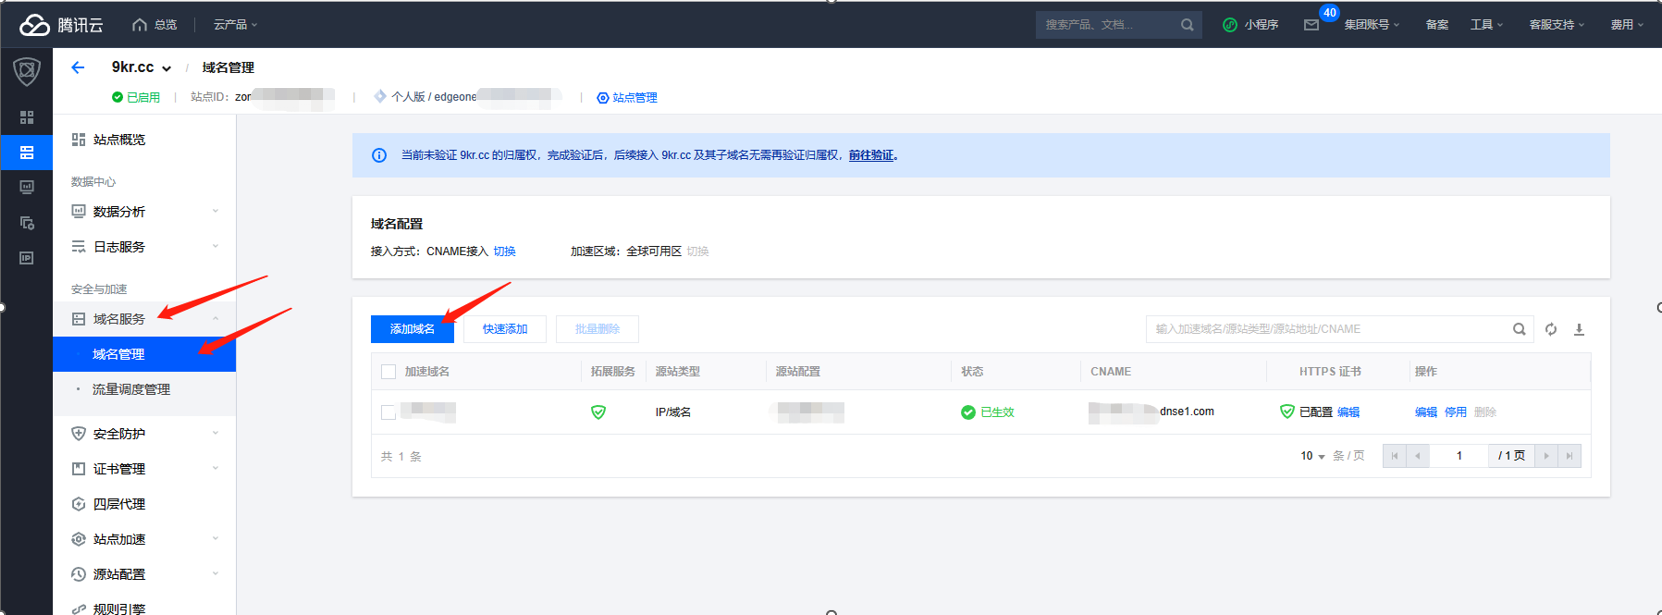Click the 站点概览 sidebar icon
Screen dimensions: 1662x615
click(78, 140)
